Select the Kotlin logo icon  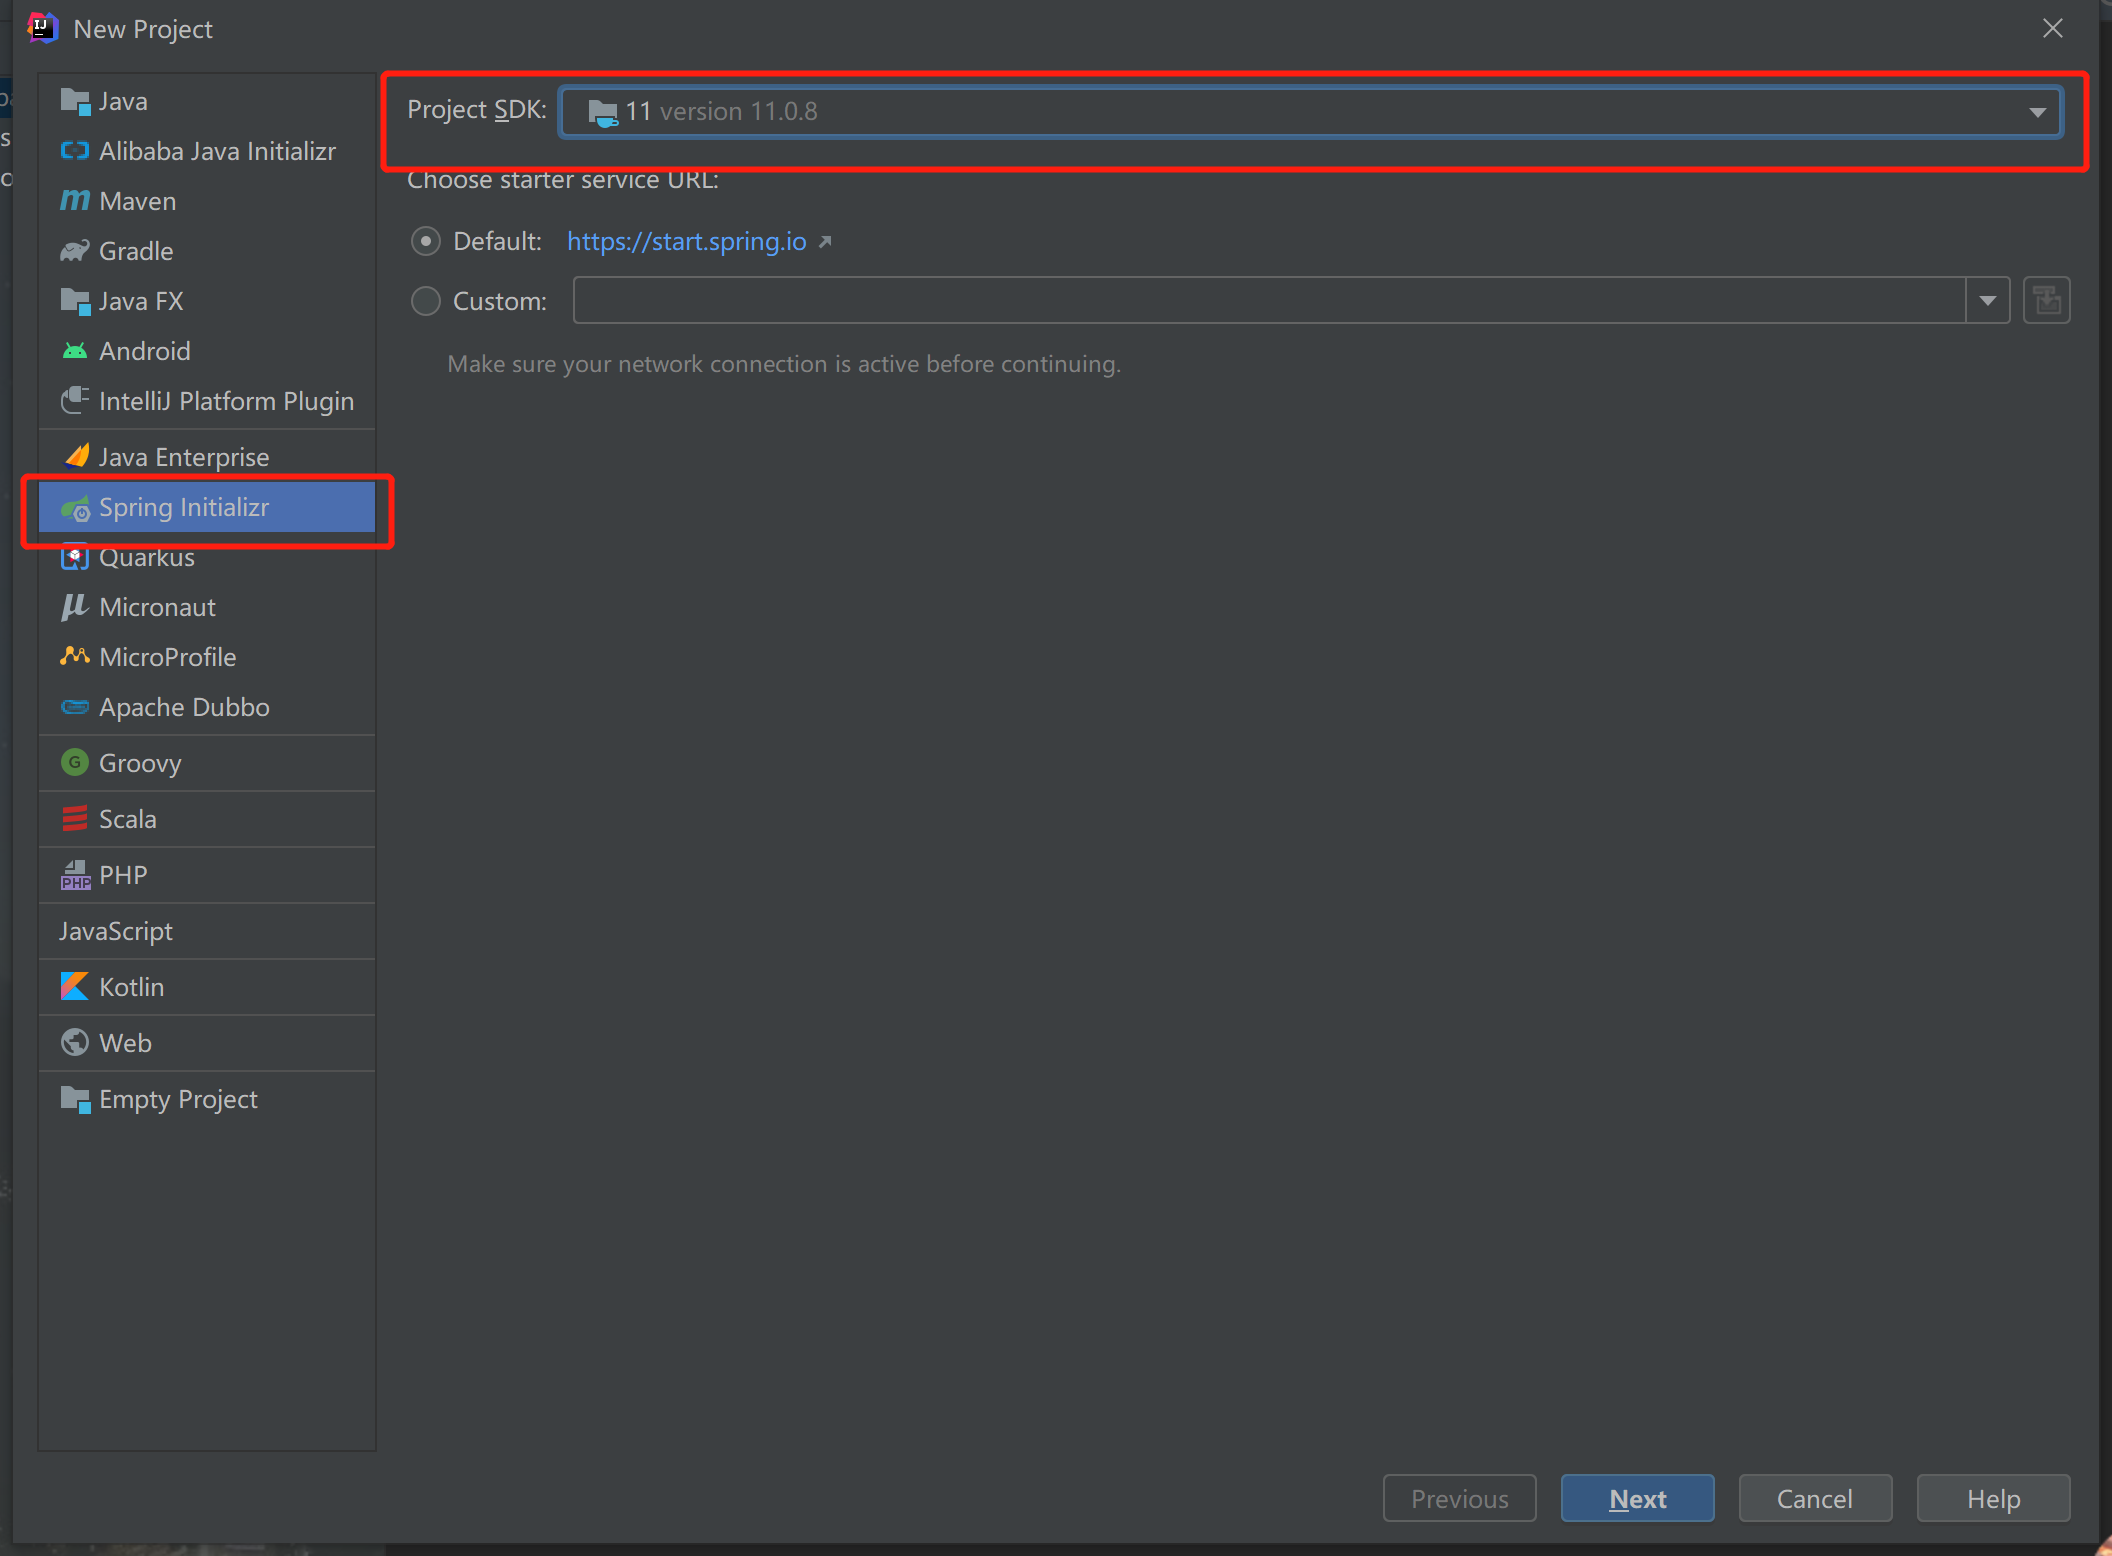point(74,987)
